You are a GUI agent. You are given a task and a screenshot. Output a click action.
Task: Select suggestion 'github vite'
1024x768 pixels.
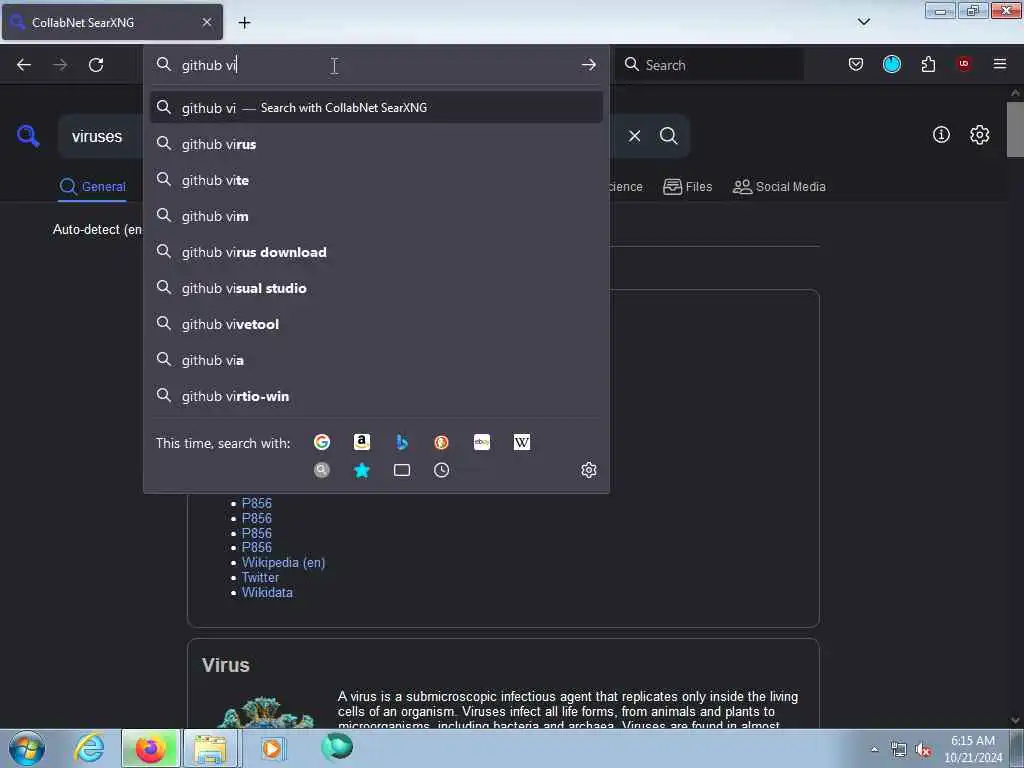(376, 180)
